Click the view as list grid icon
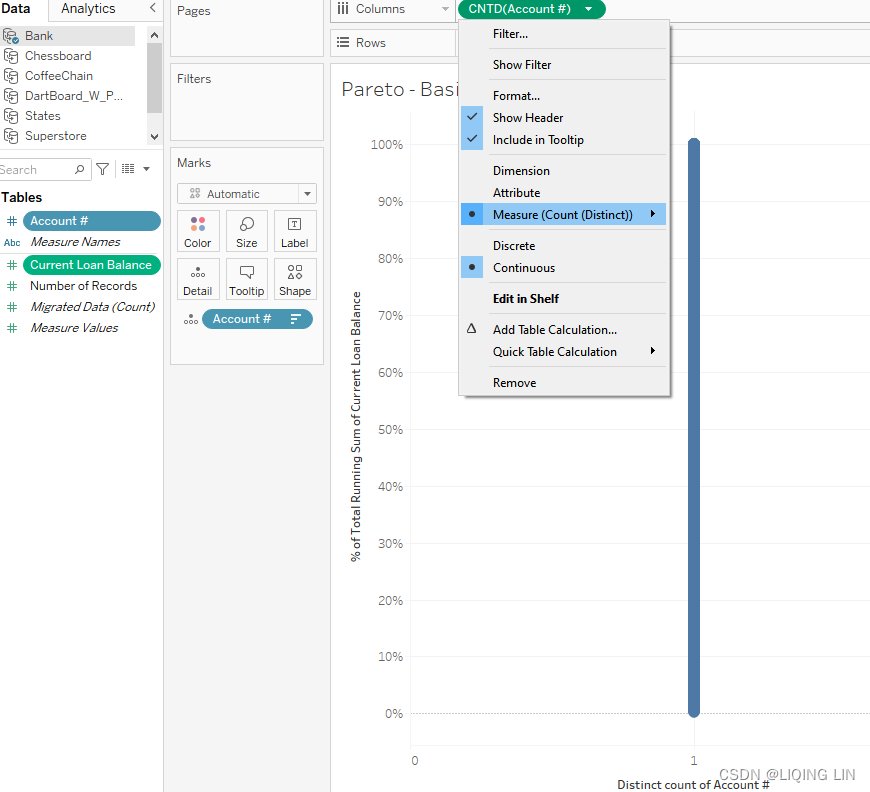Screen dimensions: 870x792 (x=128, y=169)
